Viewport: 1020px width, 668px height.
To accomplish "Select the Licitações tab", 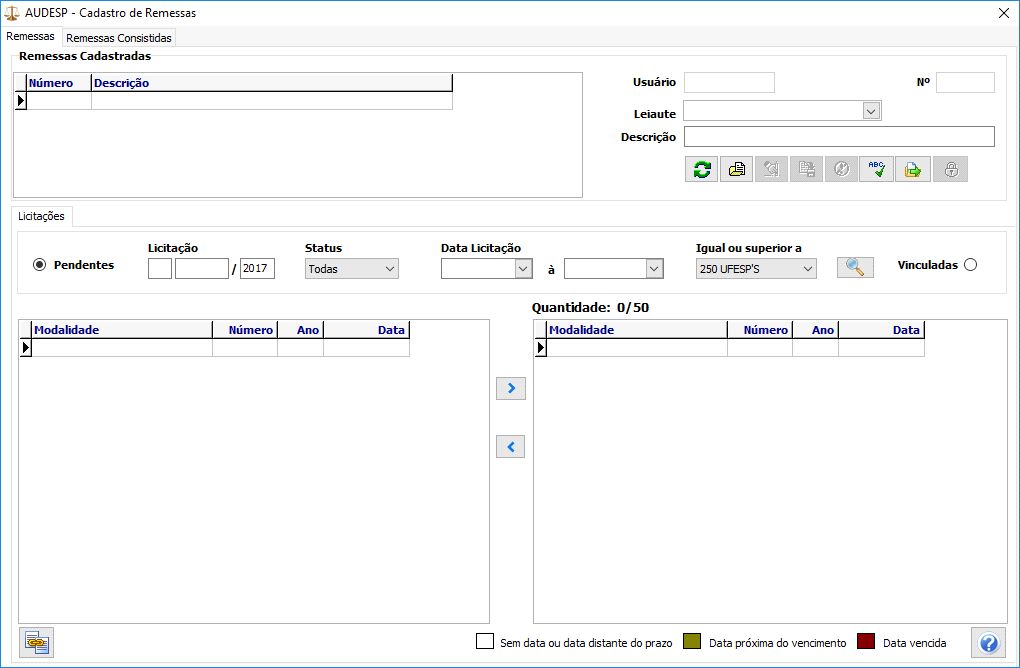I will coord(41,216).
